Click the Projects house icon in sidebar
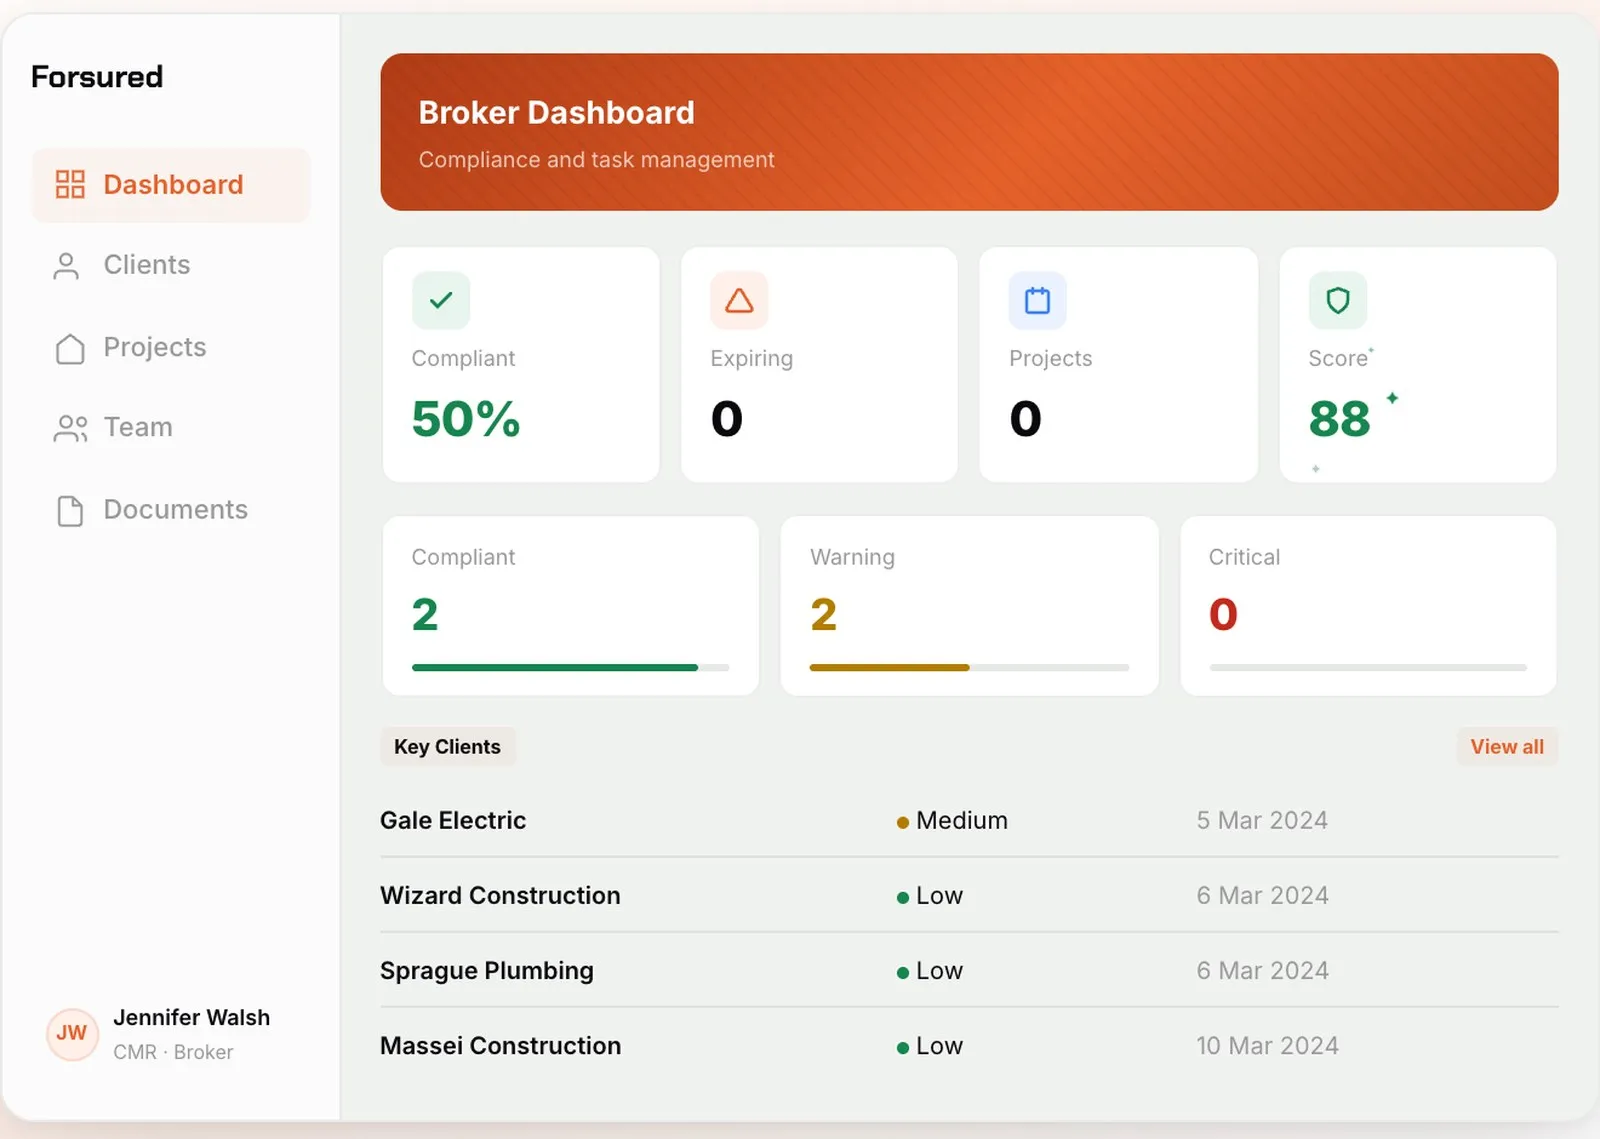This screenshot has width=1600, height=1139. click(70, 348)
